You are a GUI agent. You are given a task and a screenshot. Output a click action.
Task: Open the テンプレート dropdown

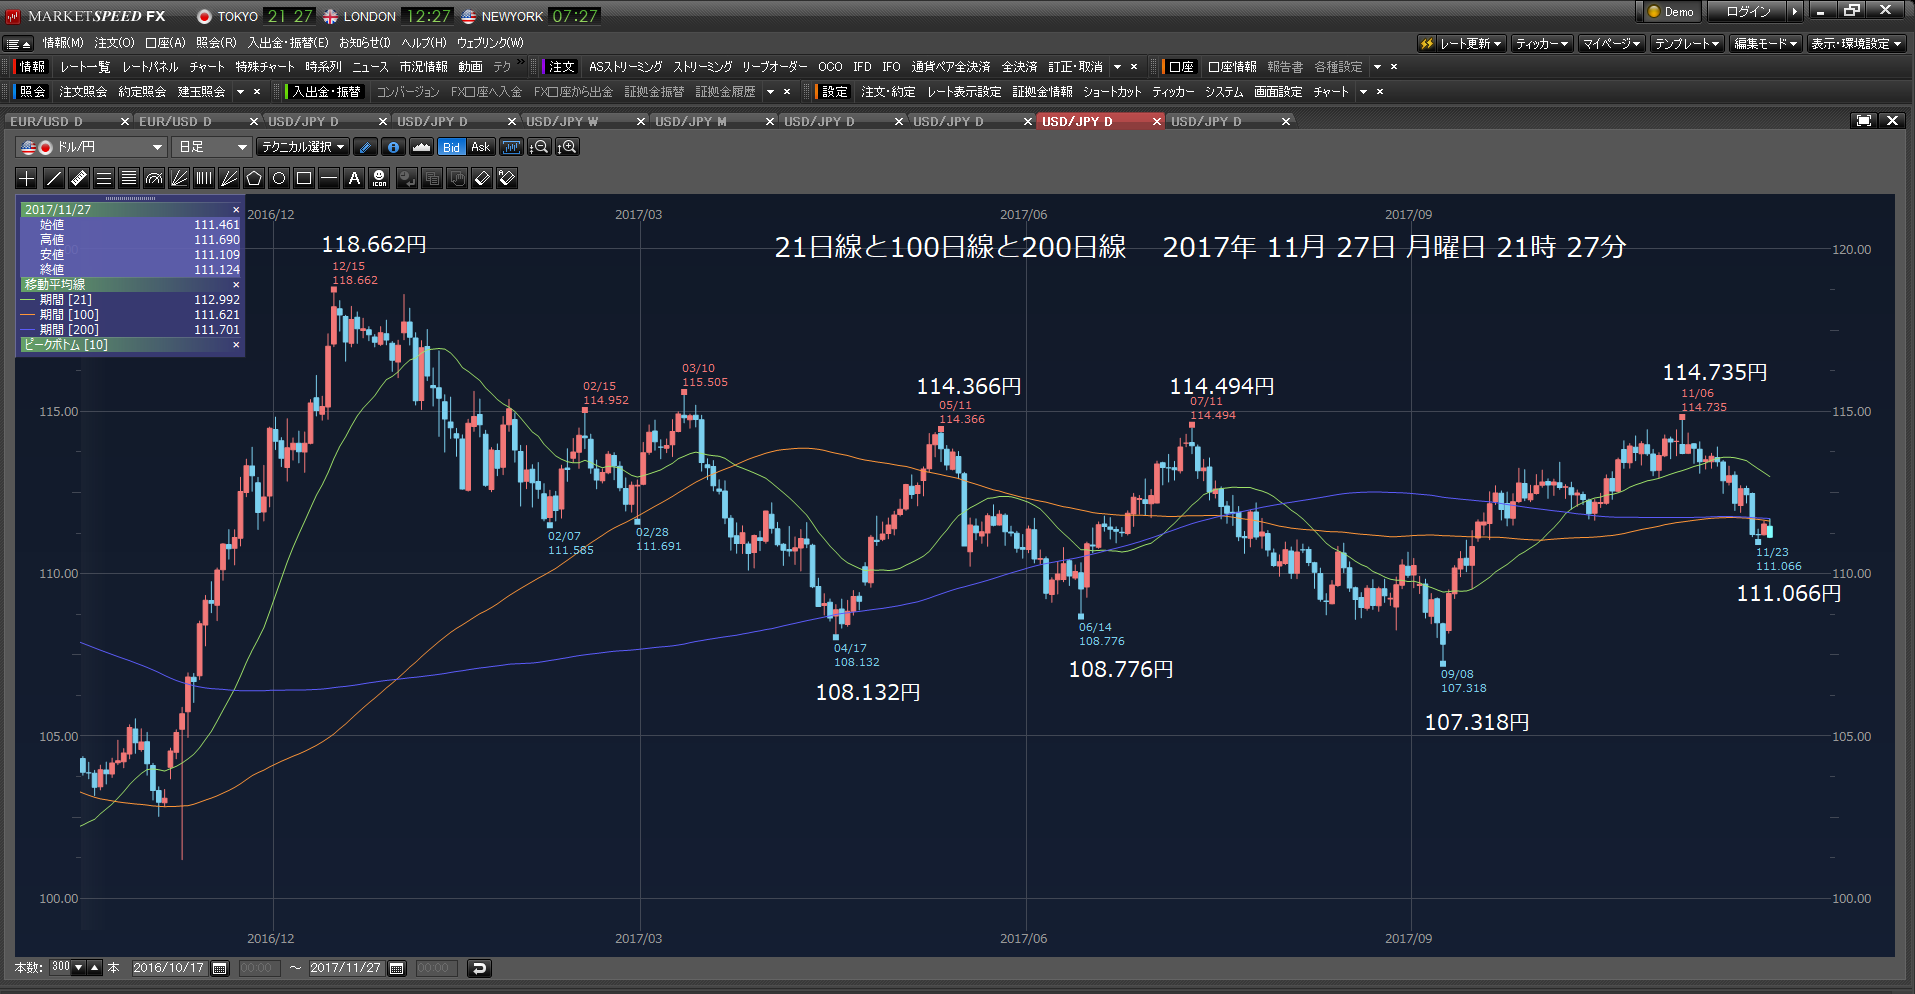[x=1687, y=43]
